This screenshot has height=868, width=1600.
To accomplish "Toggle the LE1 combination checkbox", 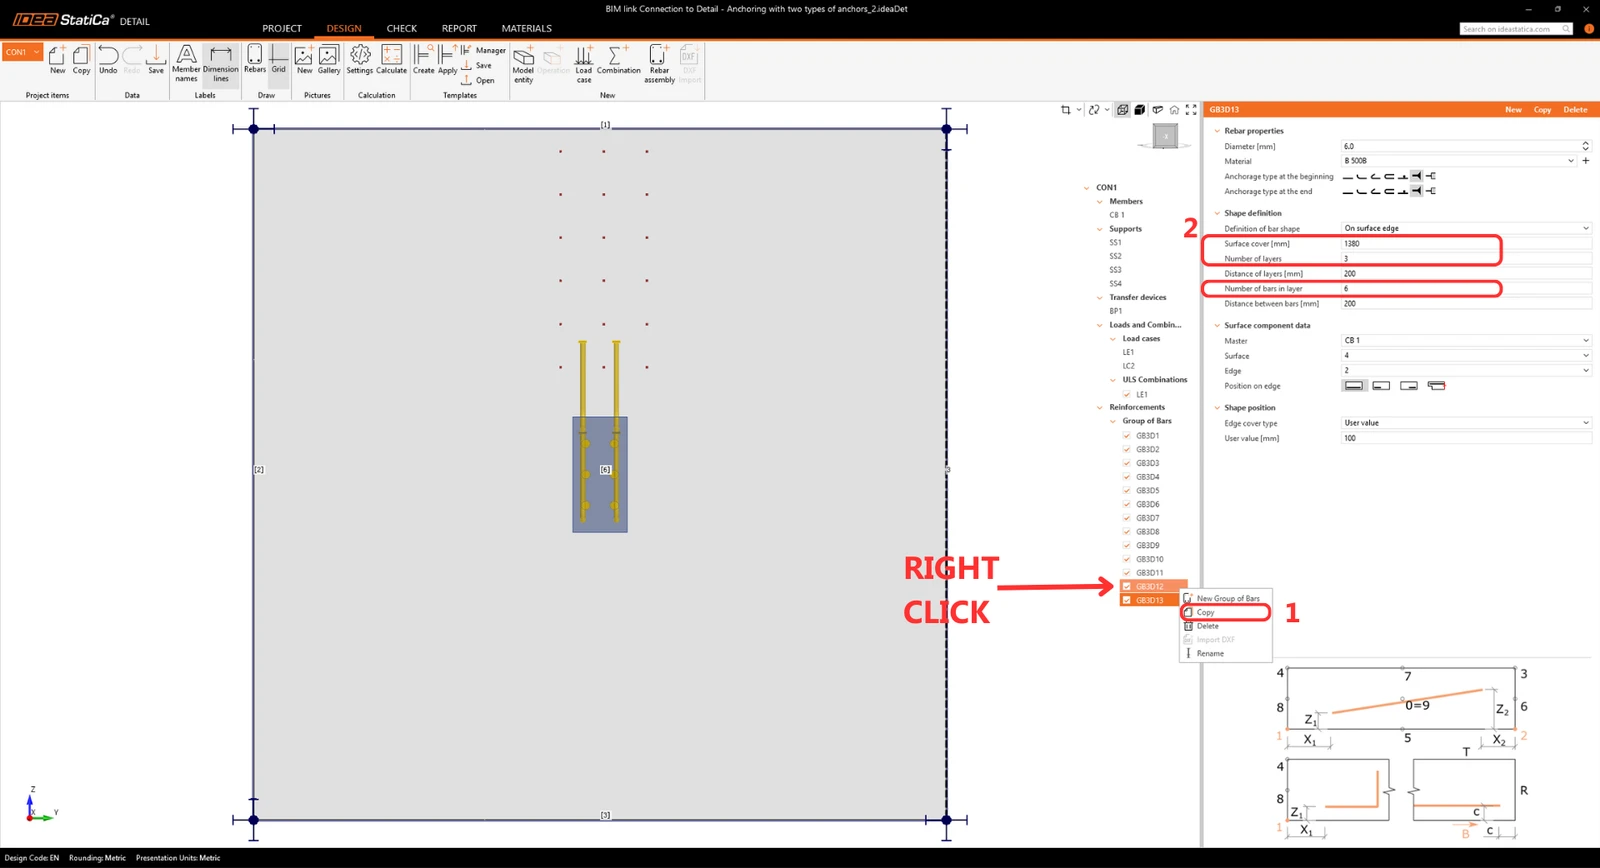I will click(1127, 394).
